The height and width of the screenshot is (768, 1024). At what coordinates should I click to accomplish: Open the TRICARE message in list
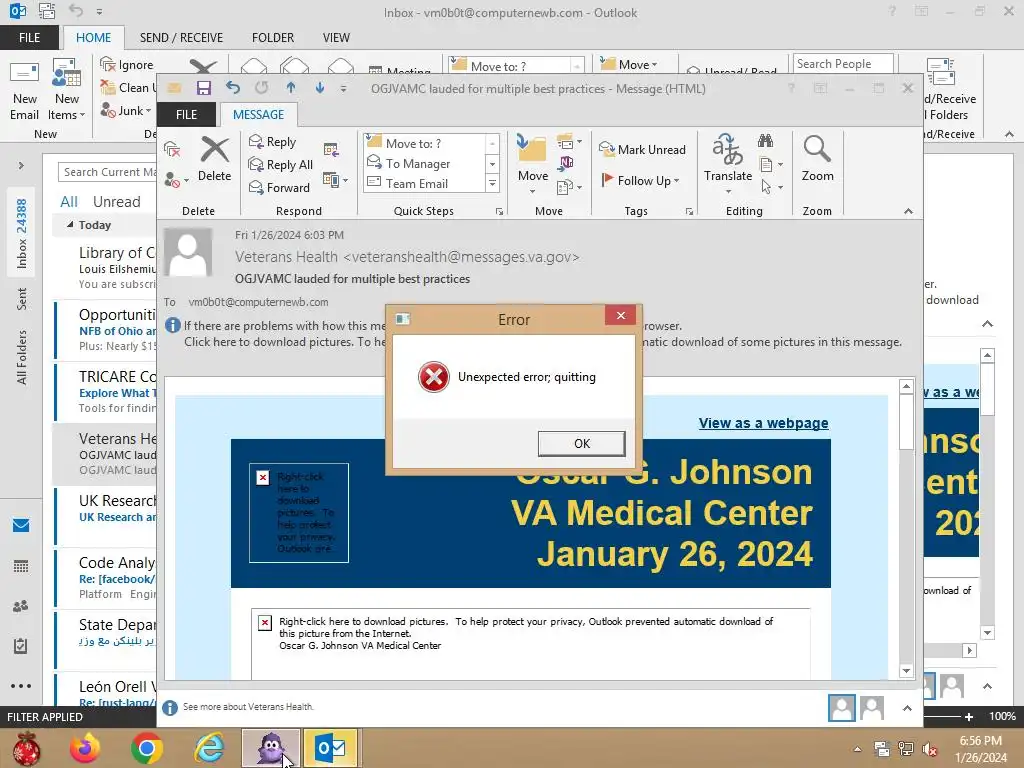click(x=106, y=392)
